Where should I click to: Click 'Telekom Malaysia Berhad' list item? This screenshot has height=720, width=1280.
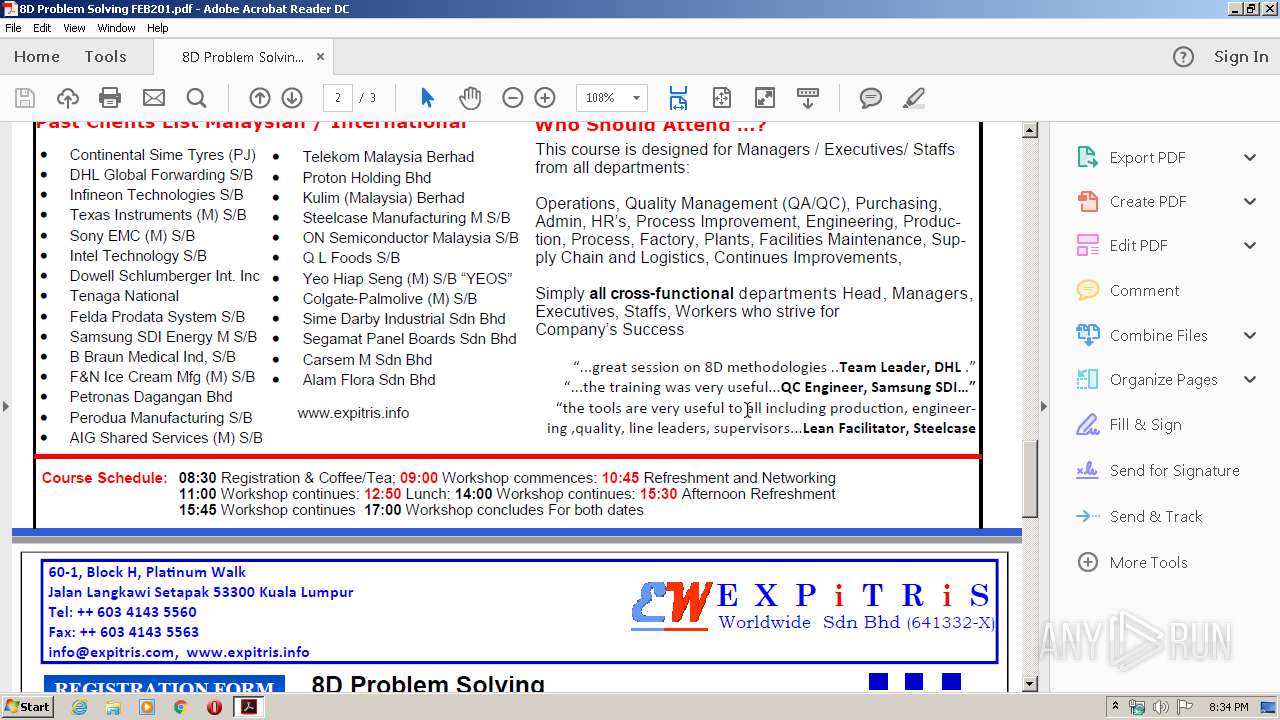click(x=388, y=157)
